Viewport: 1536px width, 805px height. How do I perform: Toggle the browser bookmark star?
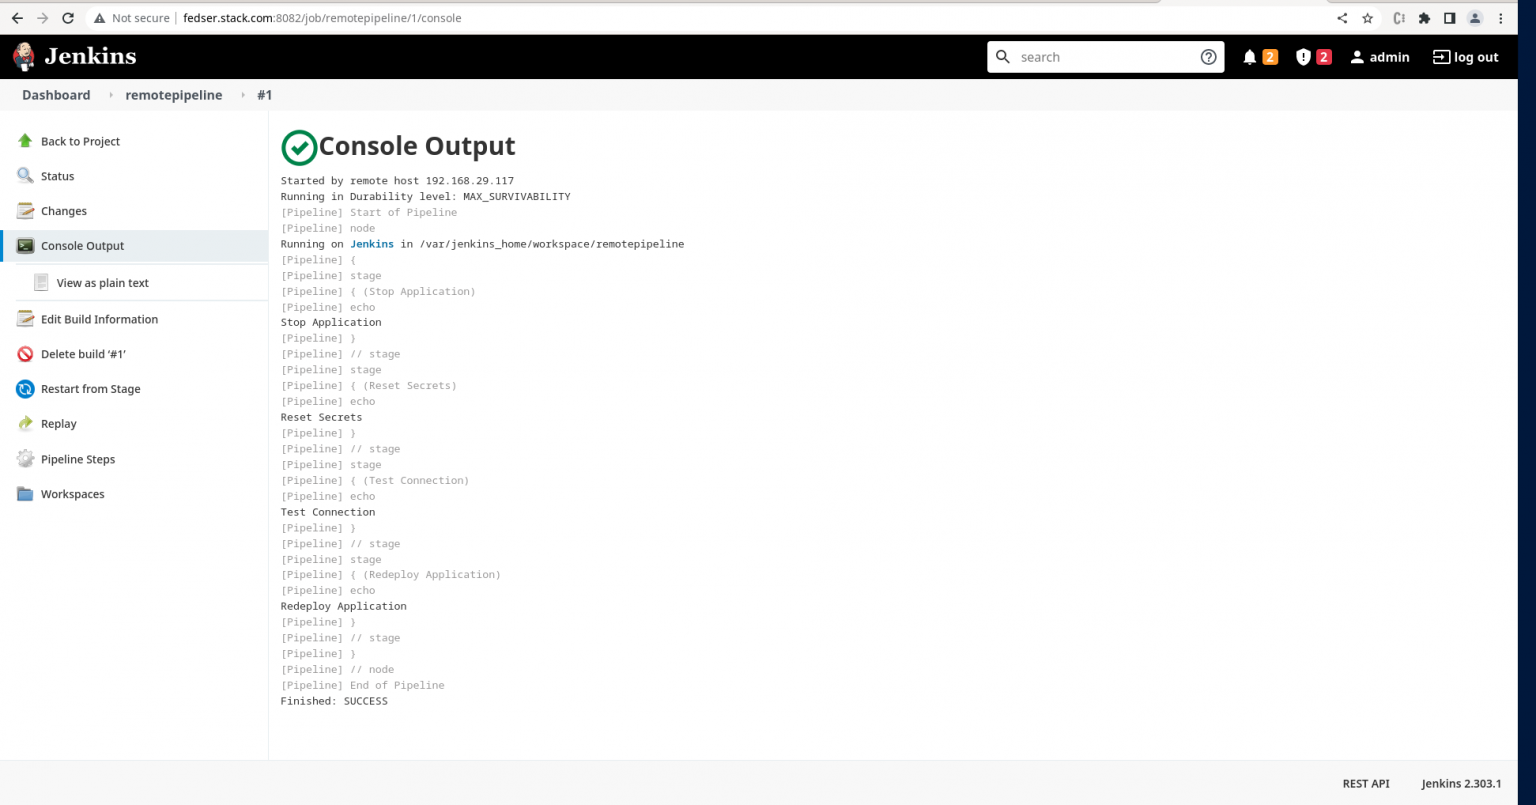click(1367, 17)
